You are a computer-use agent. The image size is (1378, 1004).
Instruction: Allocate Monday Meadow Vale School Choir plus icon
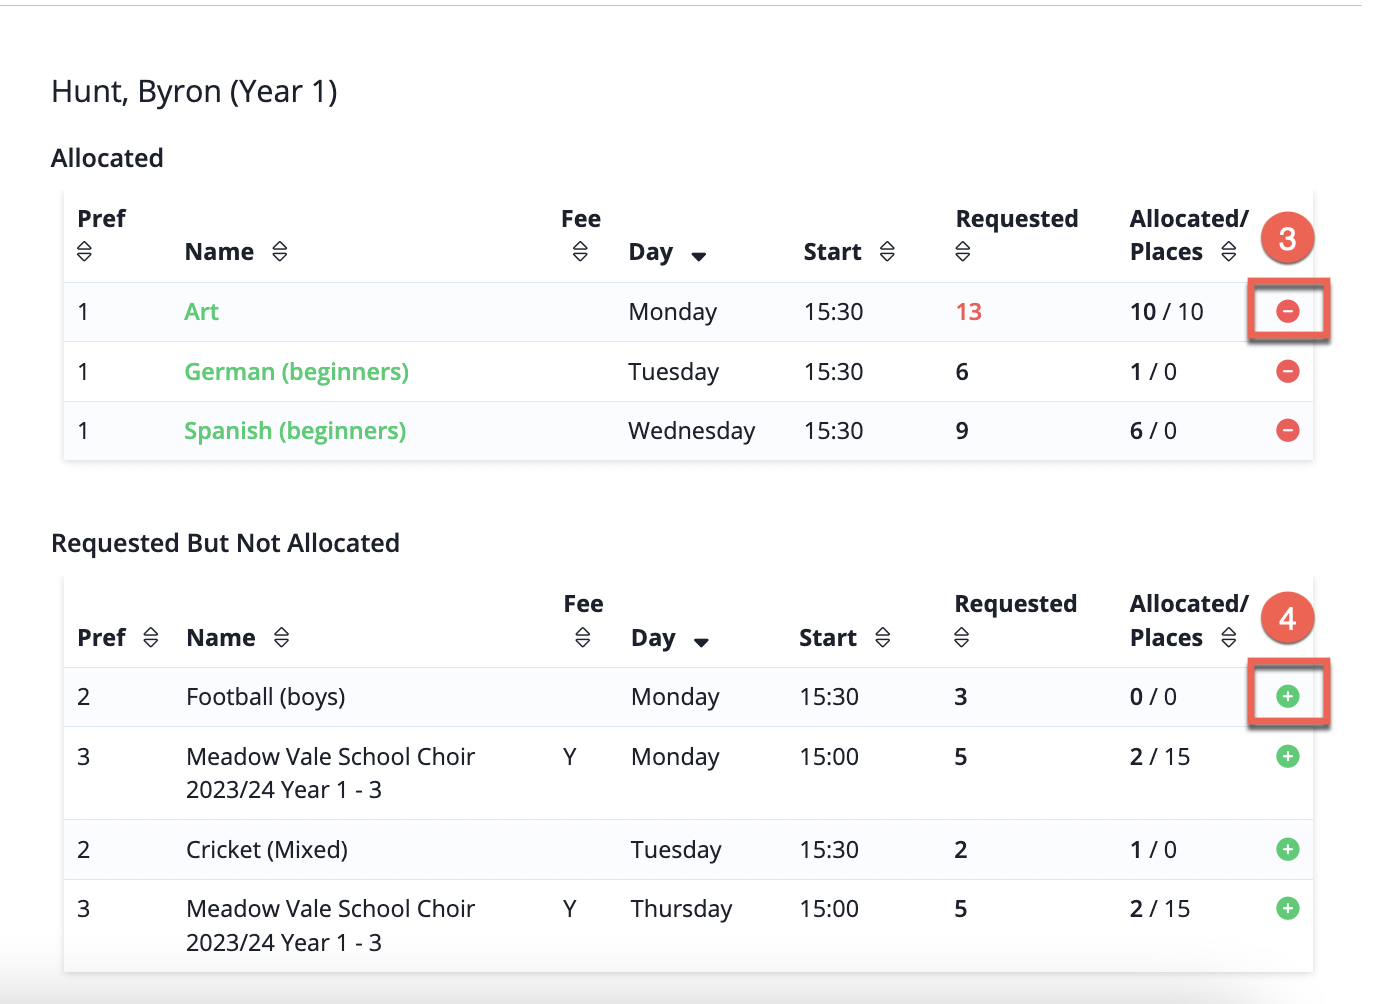tap(1288, 756)
